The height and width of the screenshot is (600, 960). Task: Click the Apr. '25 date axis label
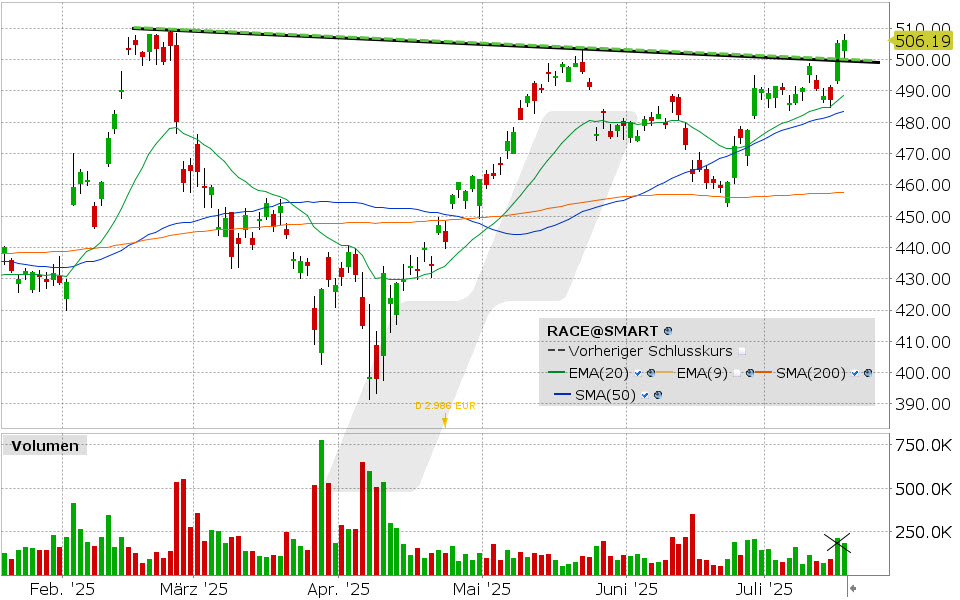(339, 590)
